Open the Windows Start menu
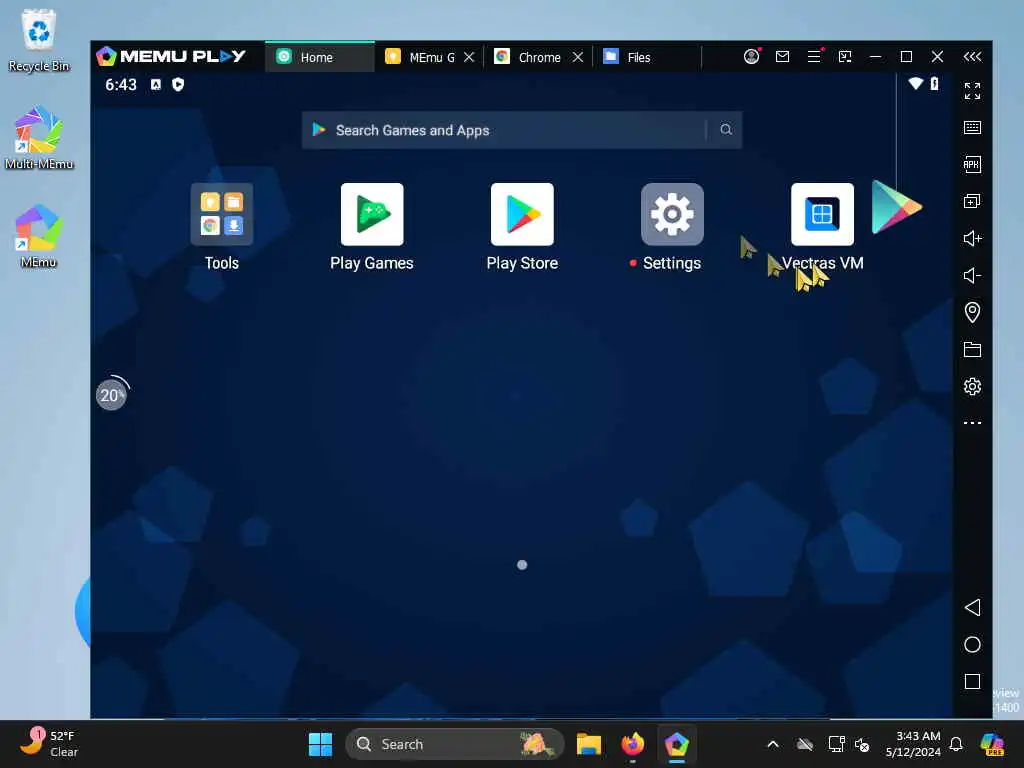Viewport: 1024px width, 768px height. 320,744
